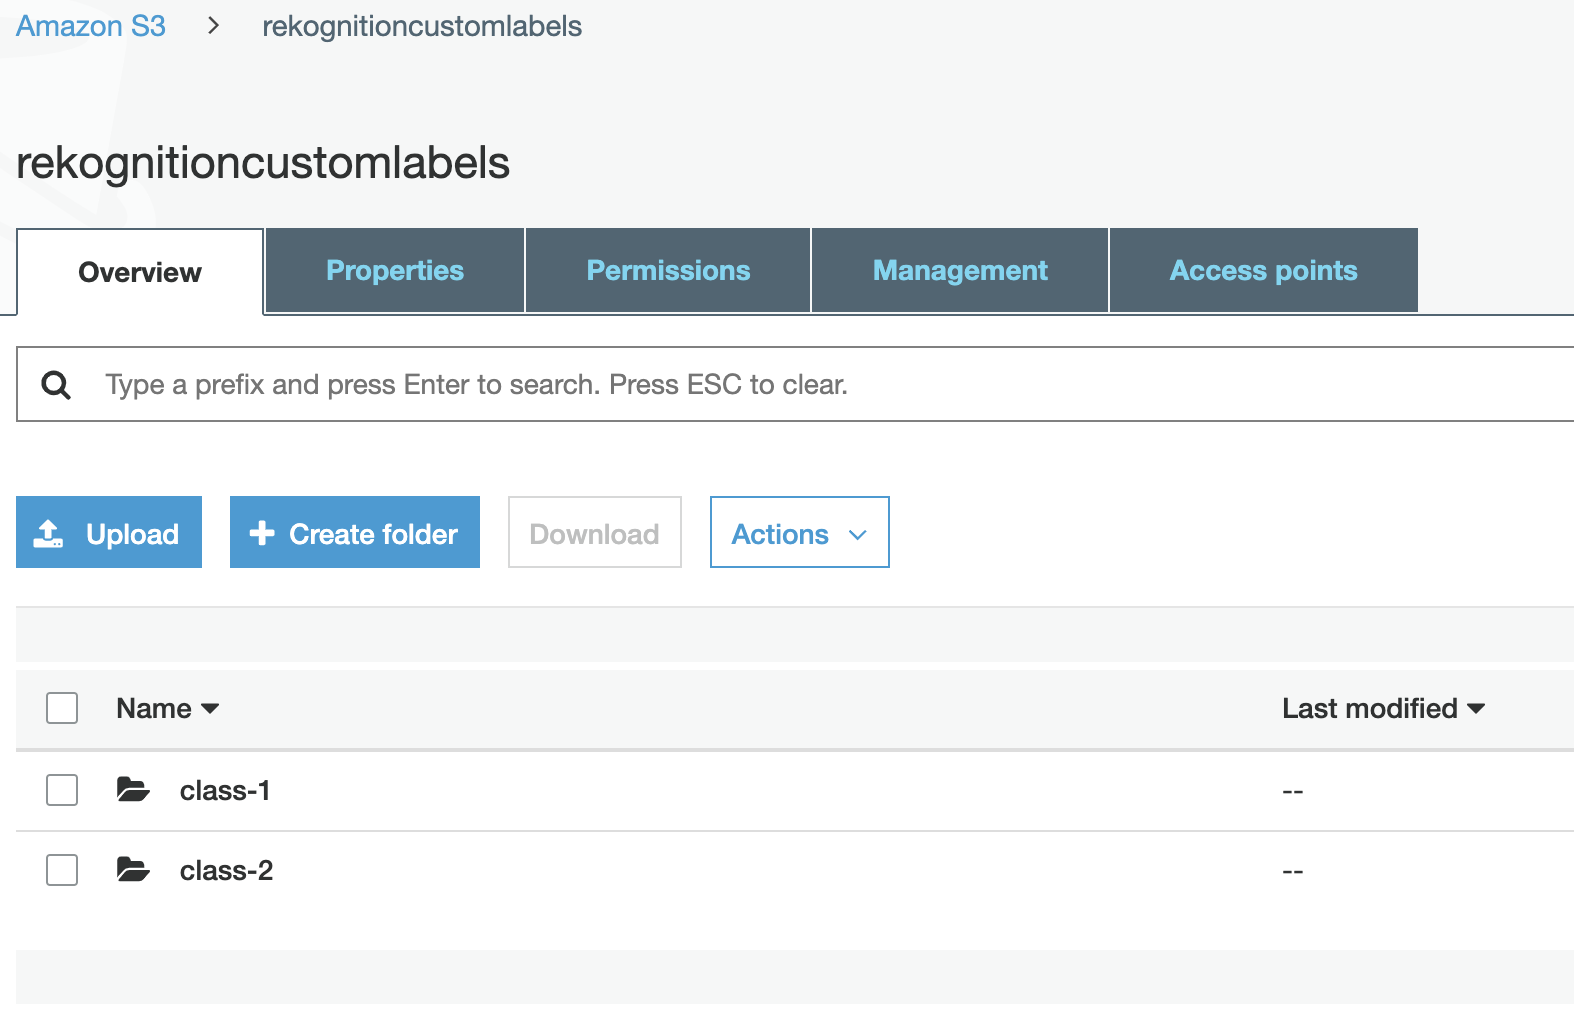Open the class-1 folder name
The width and height of the screenshot is (1574, 1030).
coord(225,791)
